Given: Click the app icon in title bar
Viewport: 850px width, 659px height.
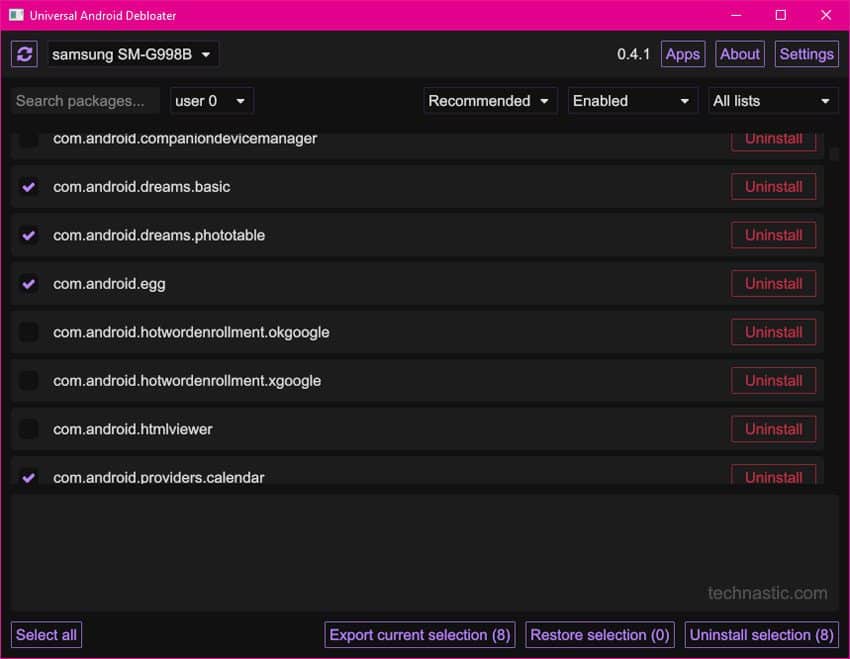Looking at the screenshot, I should pos(16,15).
